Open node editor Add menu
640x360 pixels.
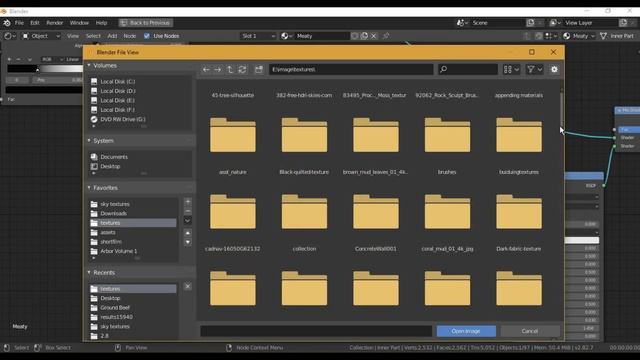tap(112, 36)
